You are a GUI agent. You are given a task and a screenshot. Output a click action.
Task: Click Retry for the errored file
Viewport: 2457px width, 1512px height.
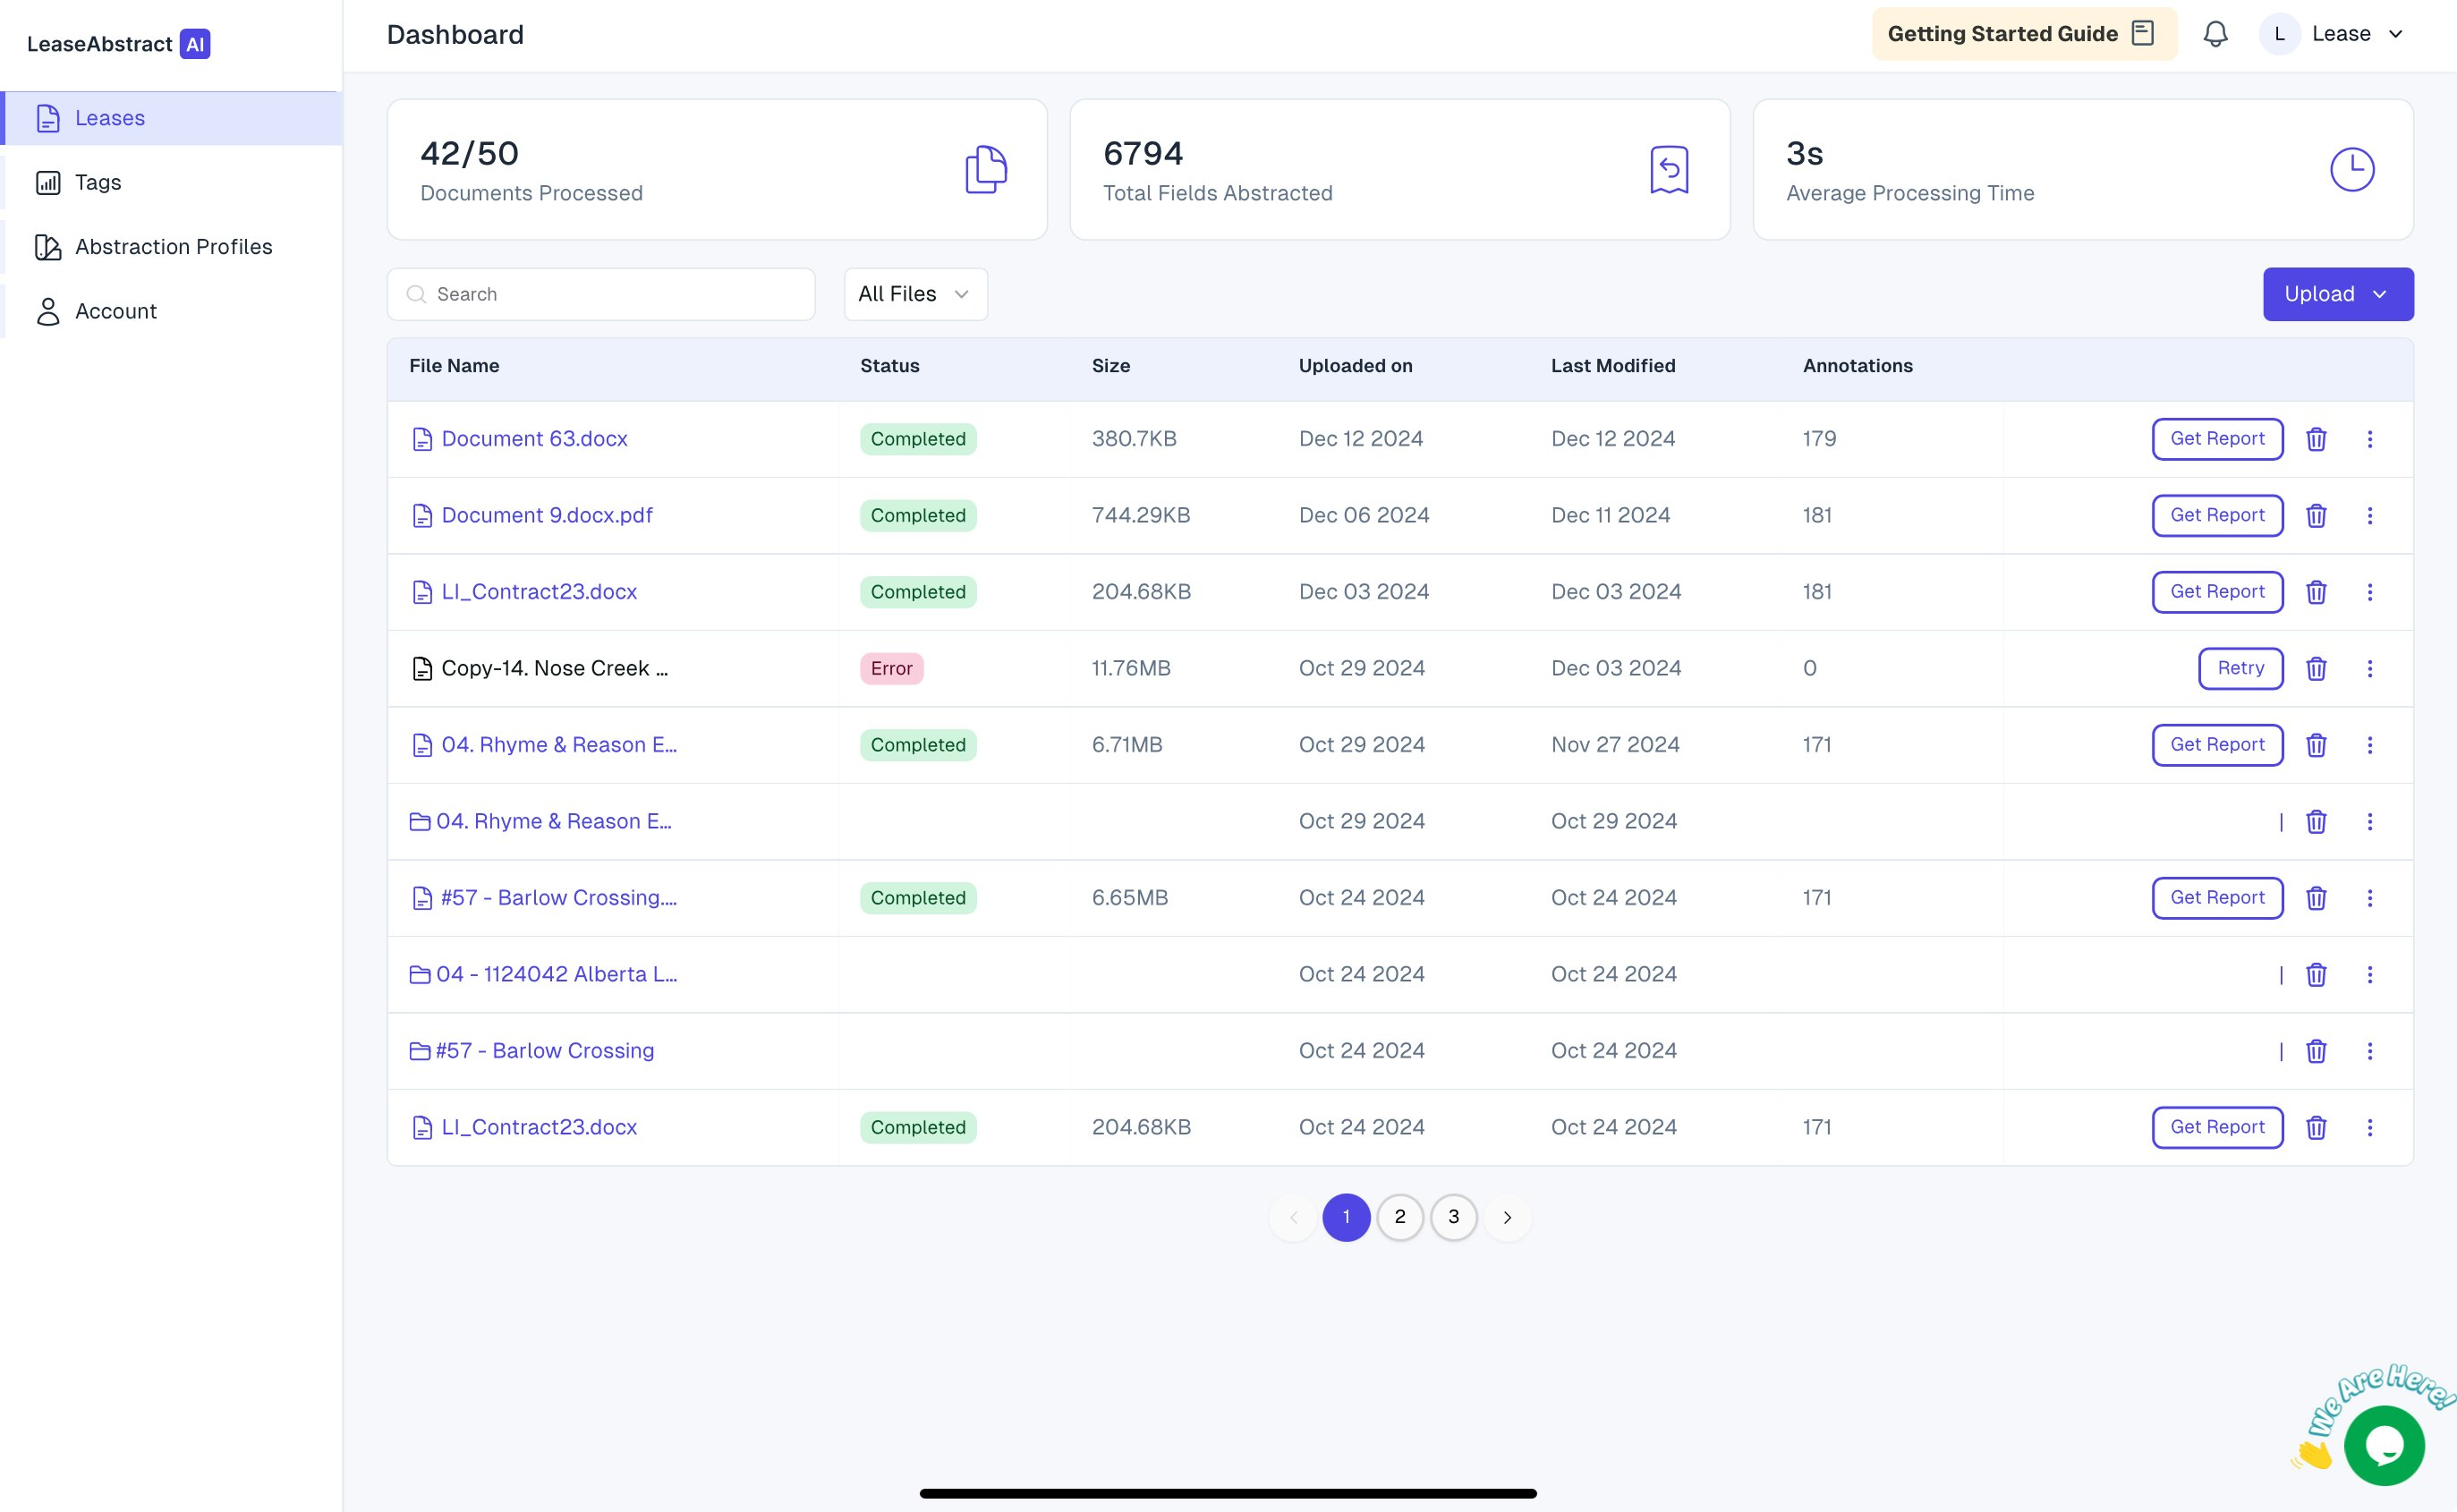tap(2240, 669)
